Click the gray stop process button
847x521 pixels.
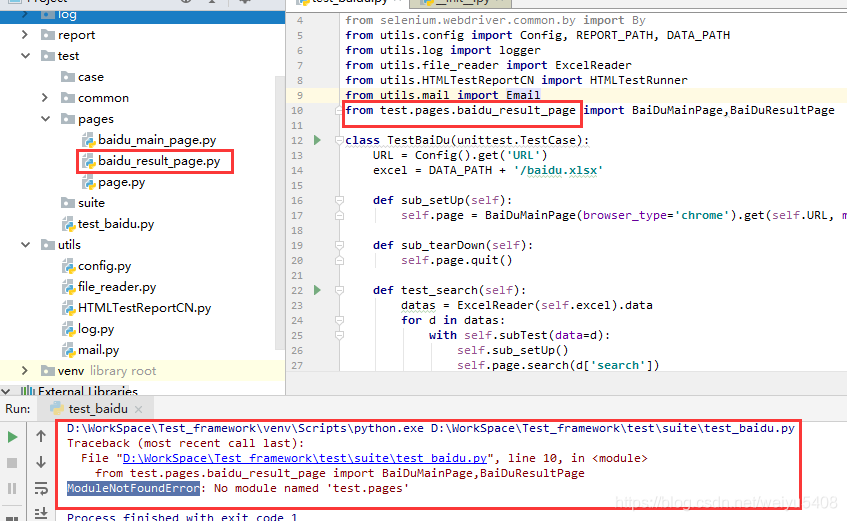(x=12, y=463)
